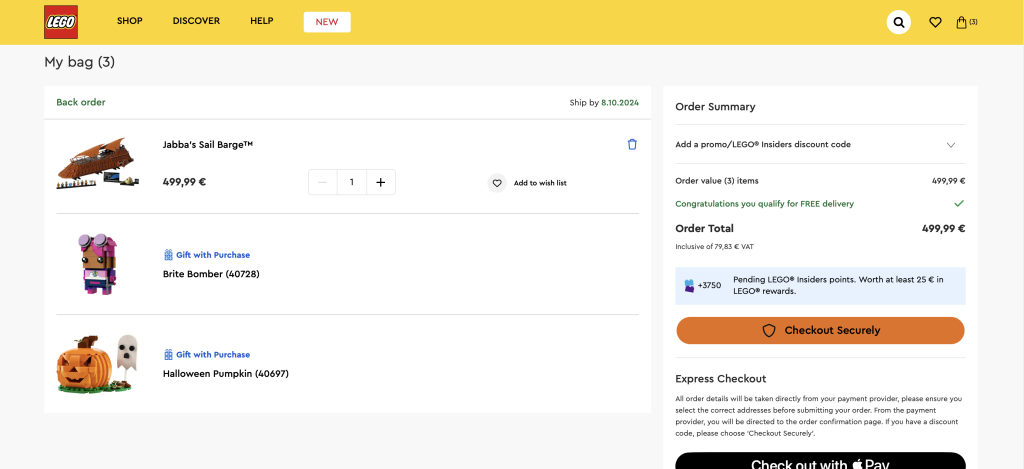Click the quantity input field
This screenshot has width=1024, height=469.
(x=351, y=182)
